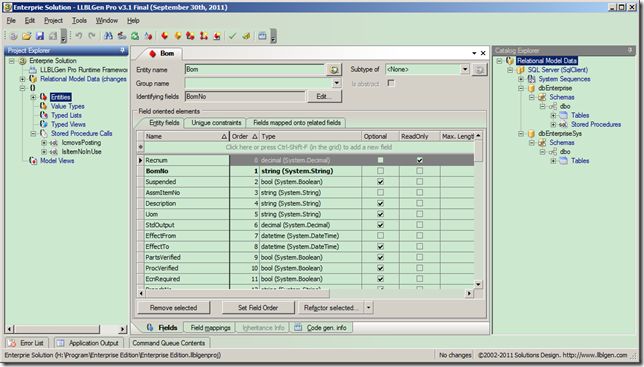The width and height of the screenshot is (644, 367).
Task: Open a project with the folder icon
Action: click(x=27, y=36)
